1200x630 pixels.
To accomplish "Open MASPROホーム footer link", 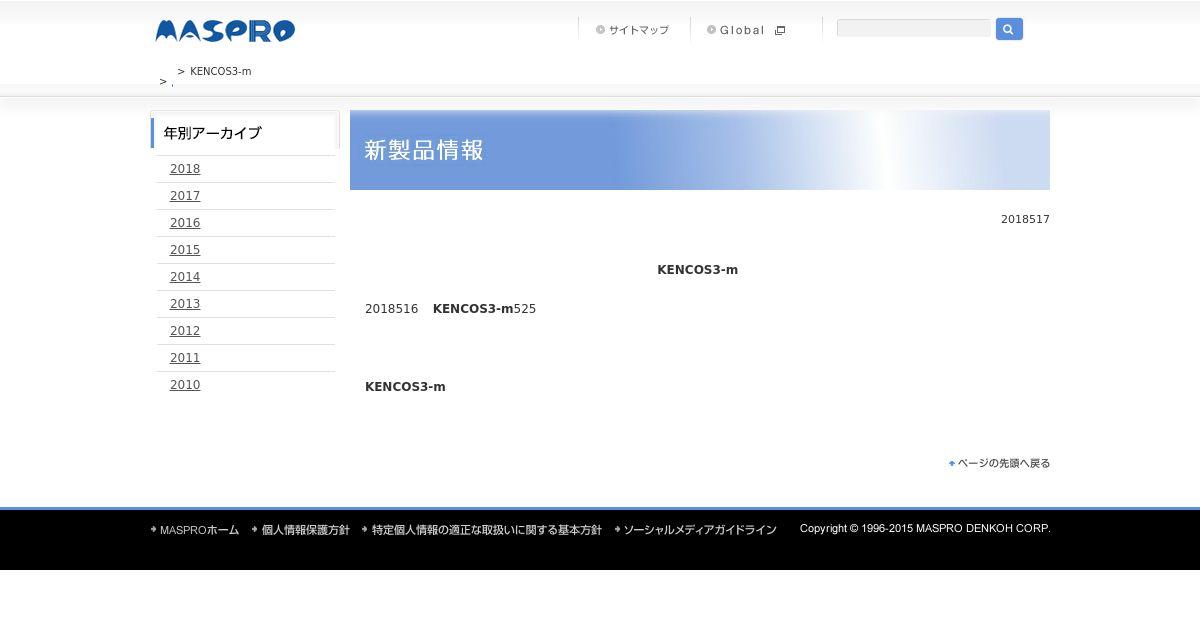I will (195, 530).
